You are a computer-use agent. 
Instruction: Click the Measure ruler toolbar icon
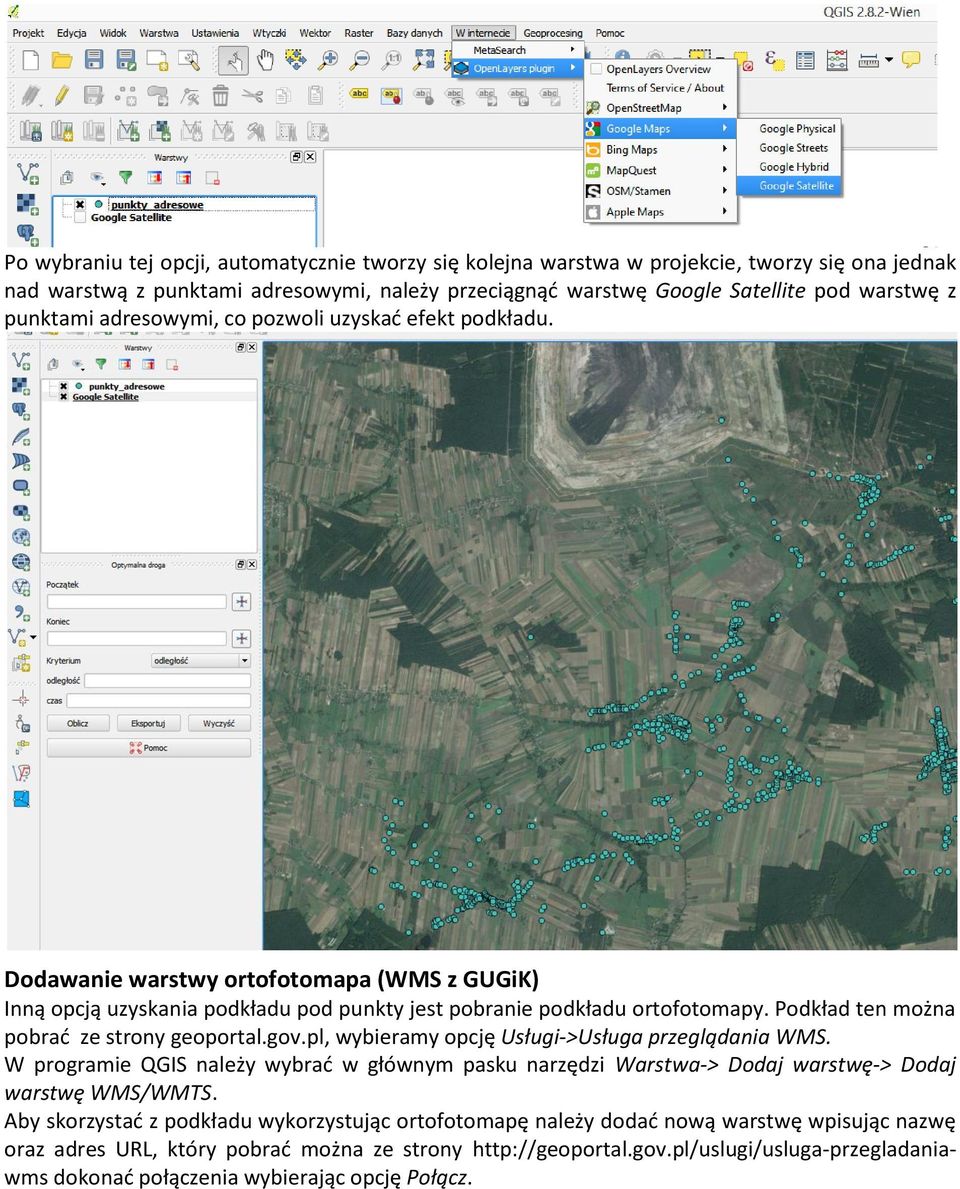coord(868,60)
